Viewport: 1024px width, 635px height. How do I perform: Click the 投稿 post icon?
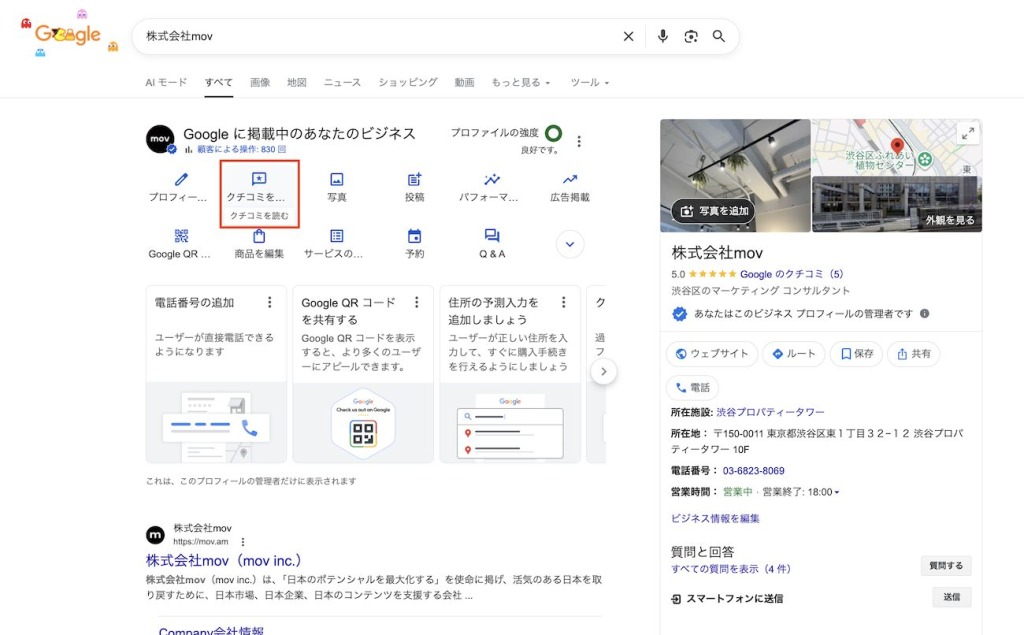414,180
